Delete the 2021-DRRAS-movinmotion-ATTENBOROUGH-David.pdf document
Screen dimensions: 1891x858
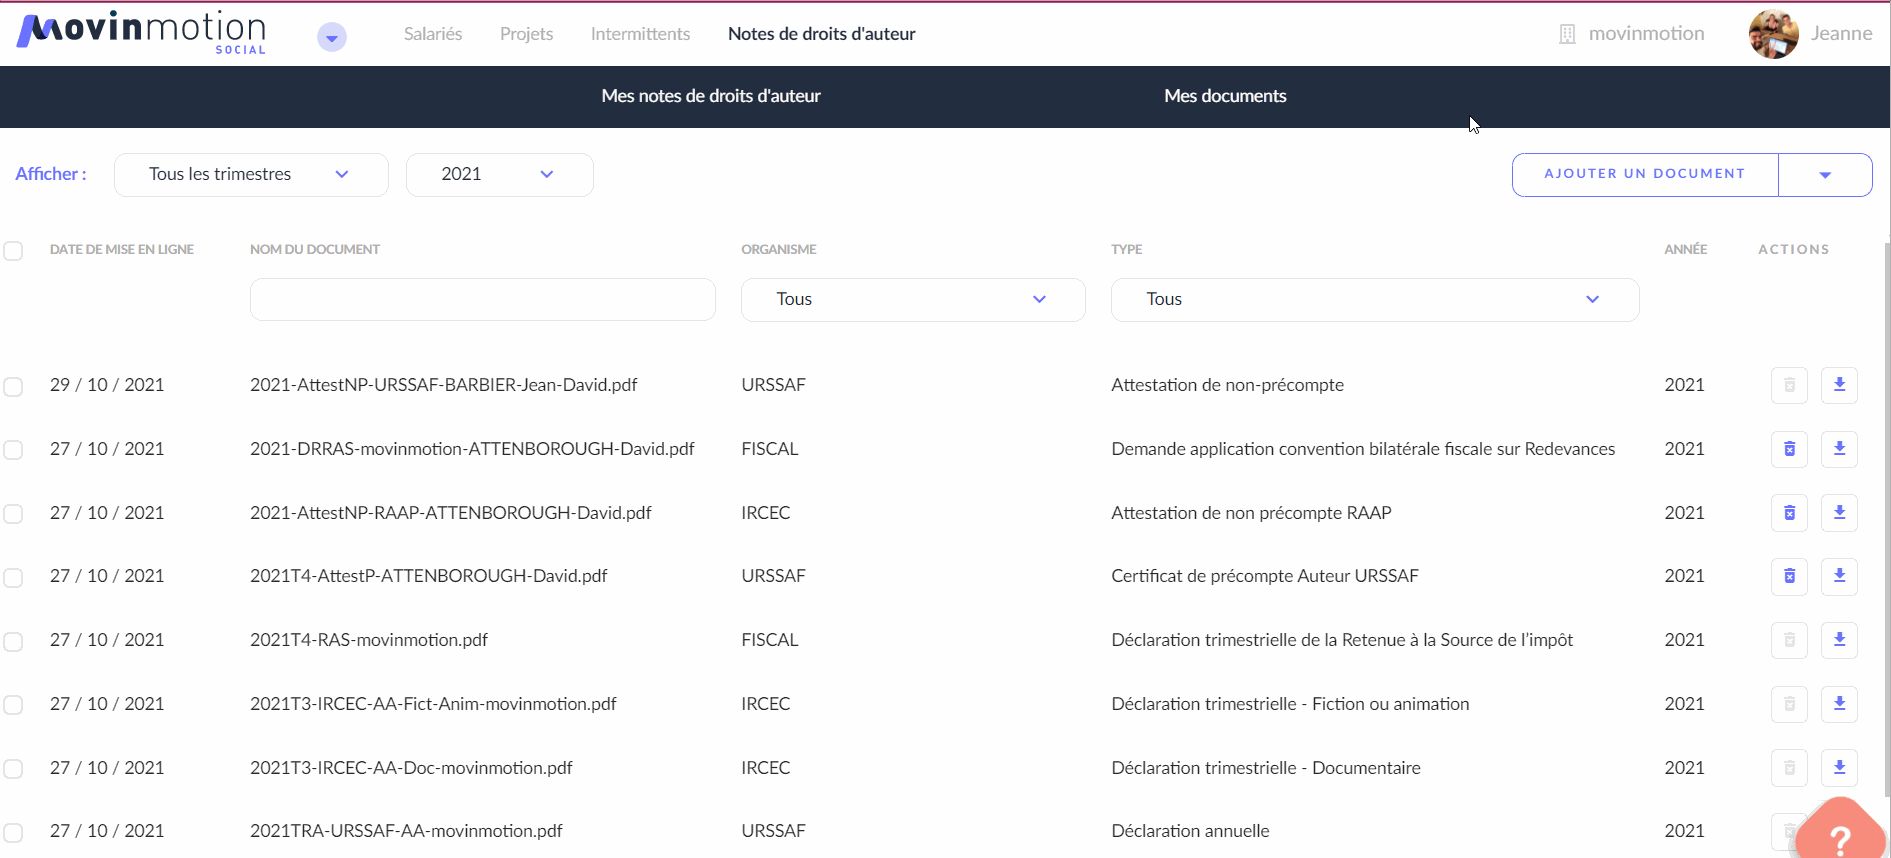(x=1789, y=449)
